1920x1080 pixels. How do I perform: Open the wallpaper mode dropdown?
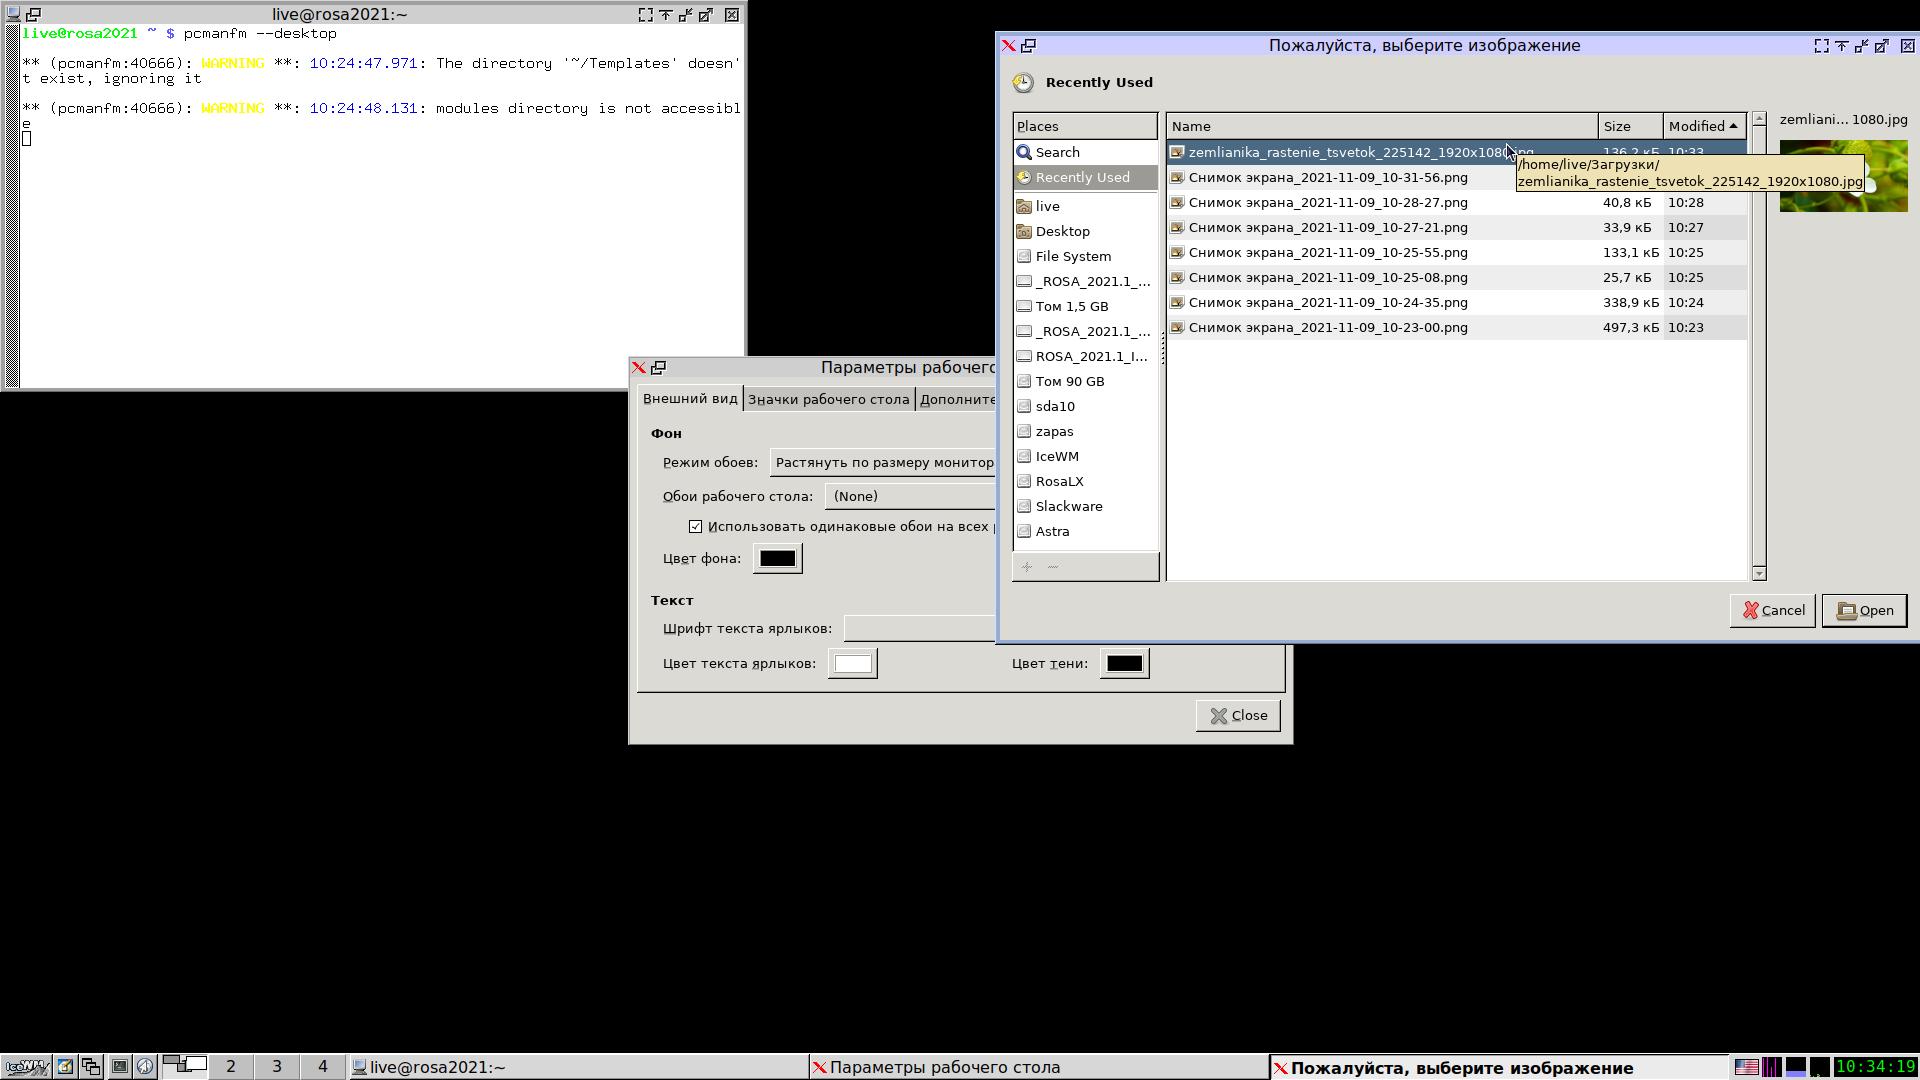pyautogui.click(x=884, y=462)
